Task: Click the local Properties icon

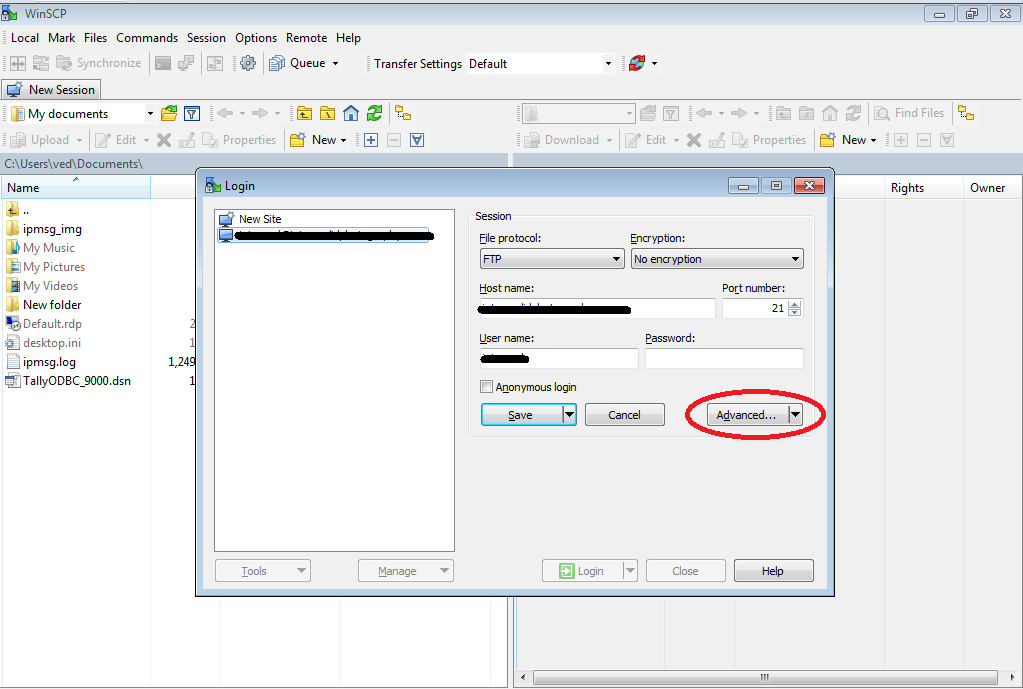Action: 209,140
